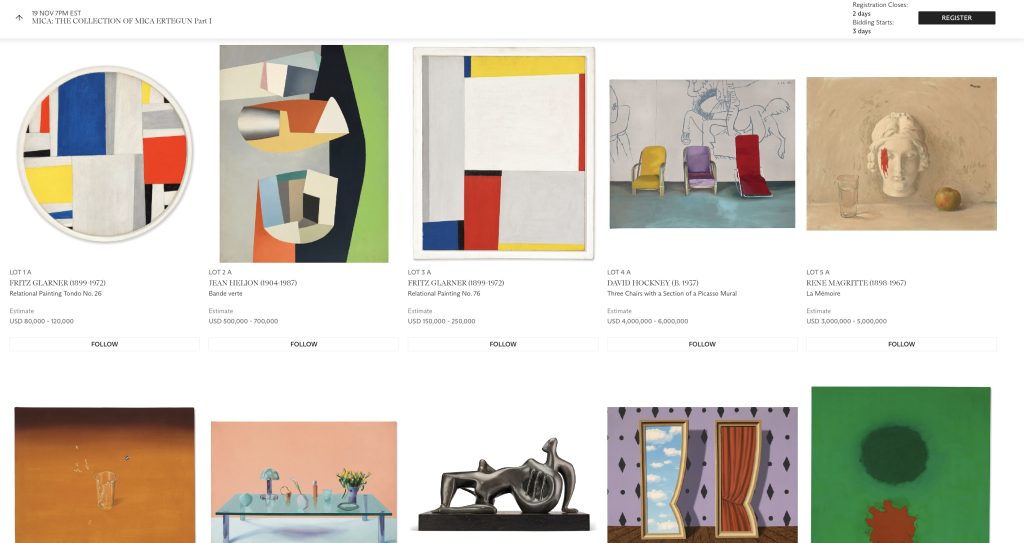
Task: Follow Lot 1 A Fritz Glarner Tondo
Action: click(104, 344)
